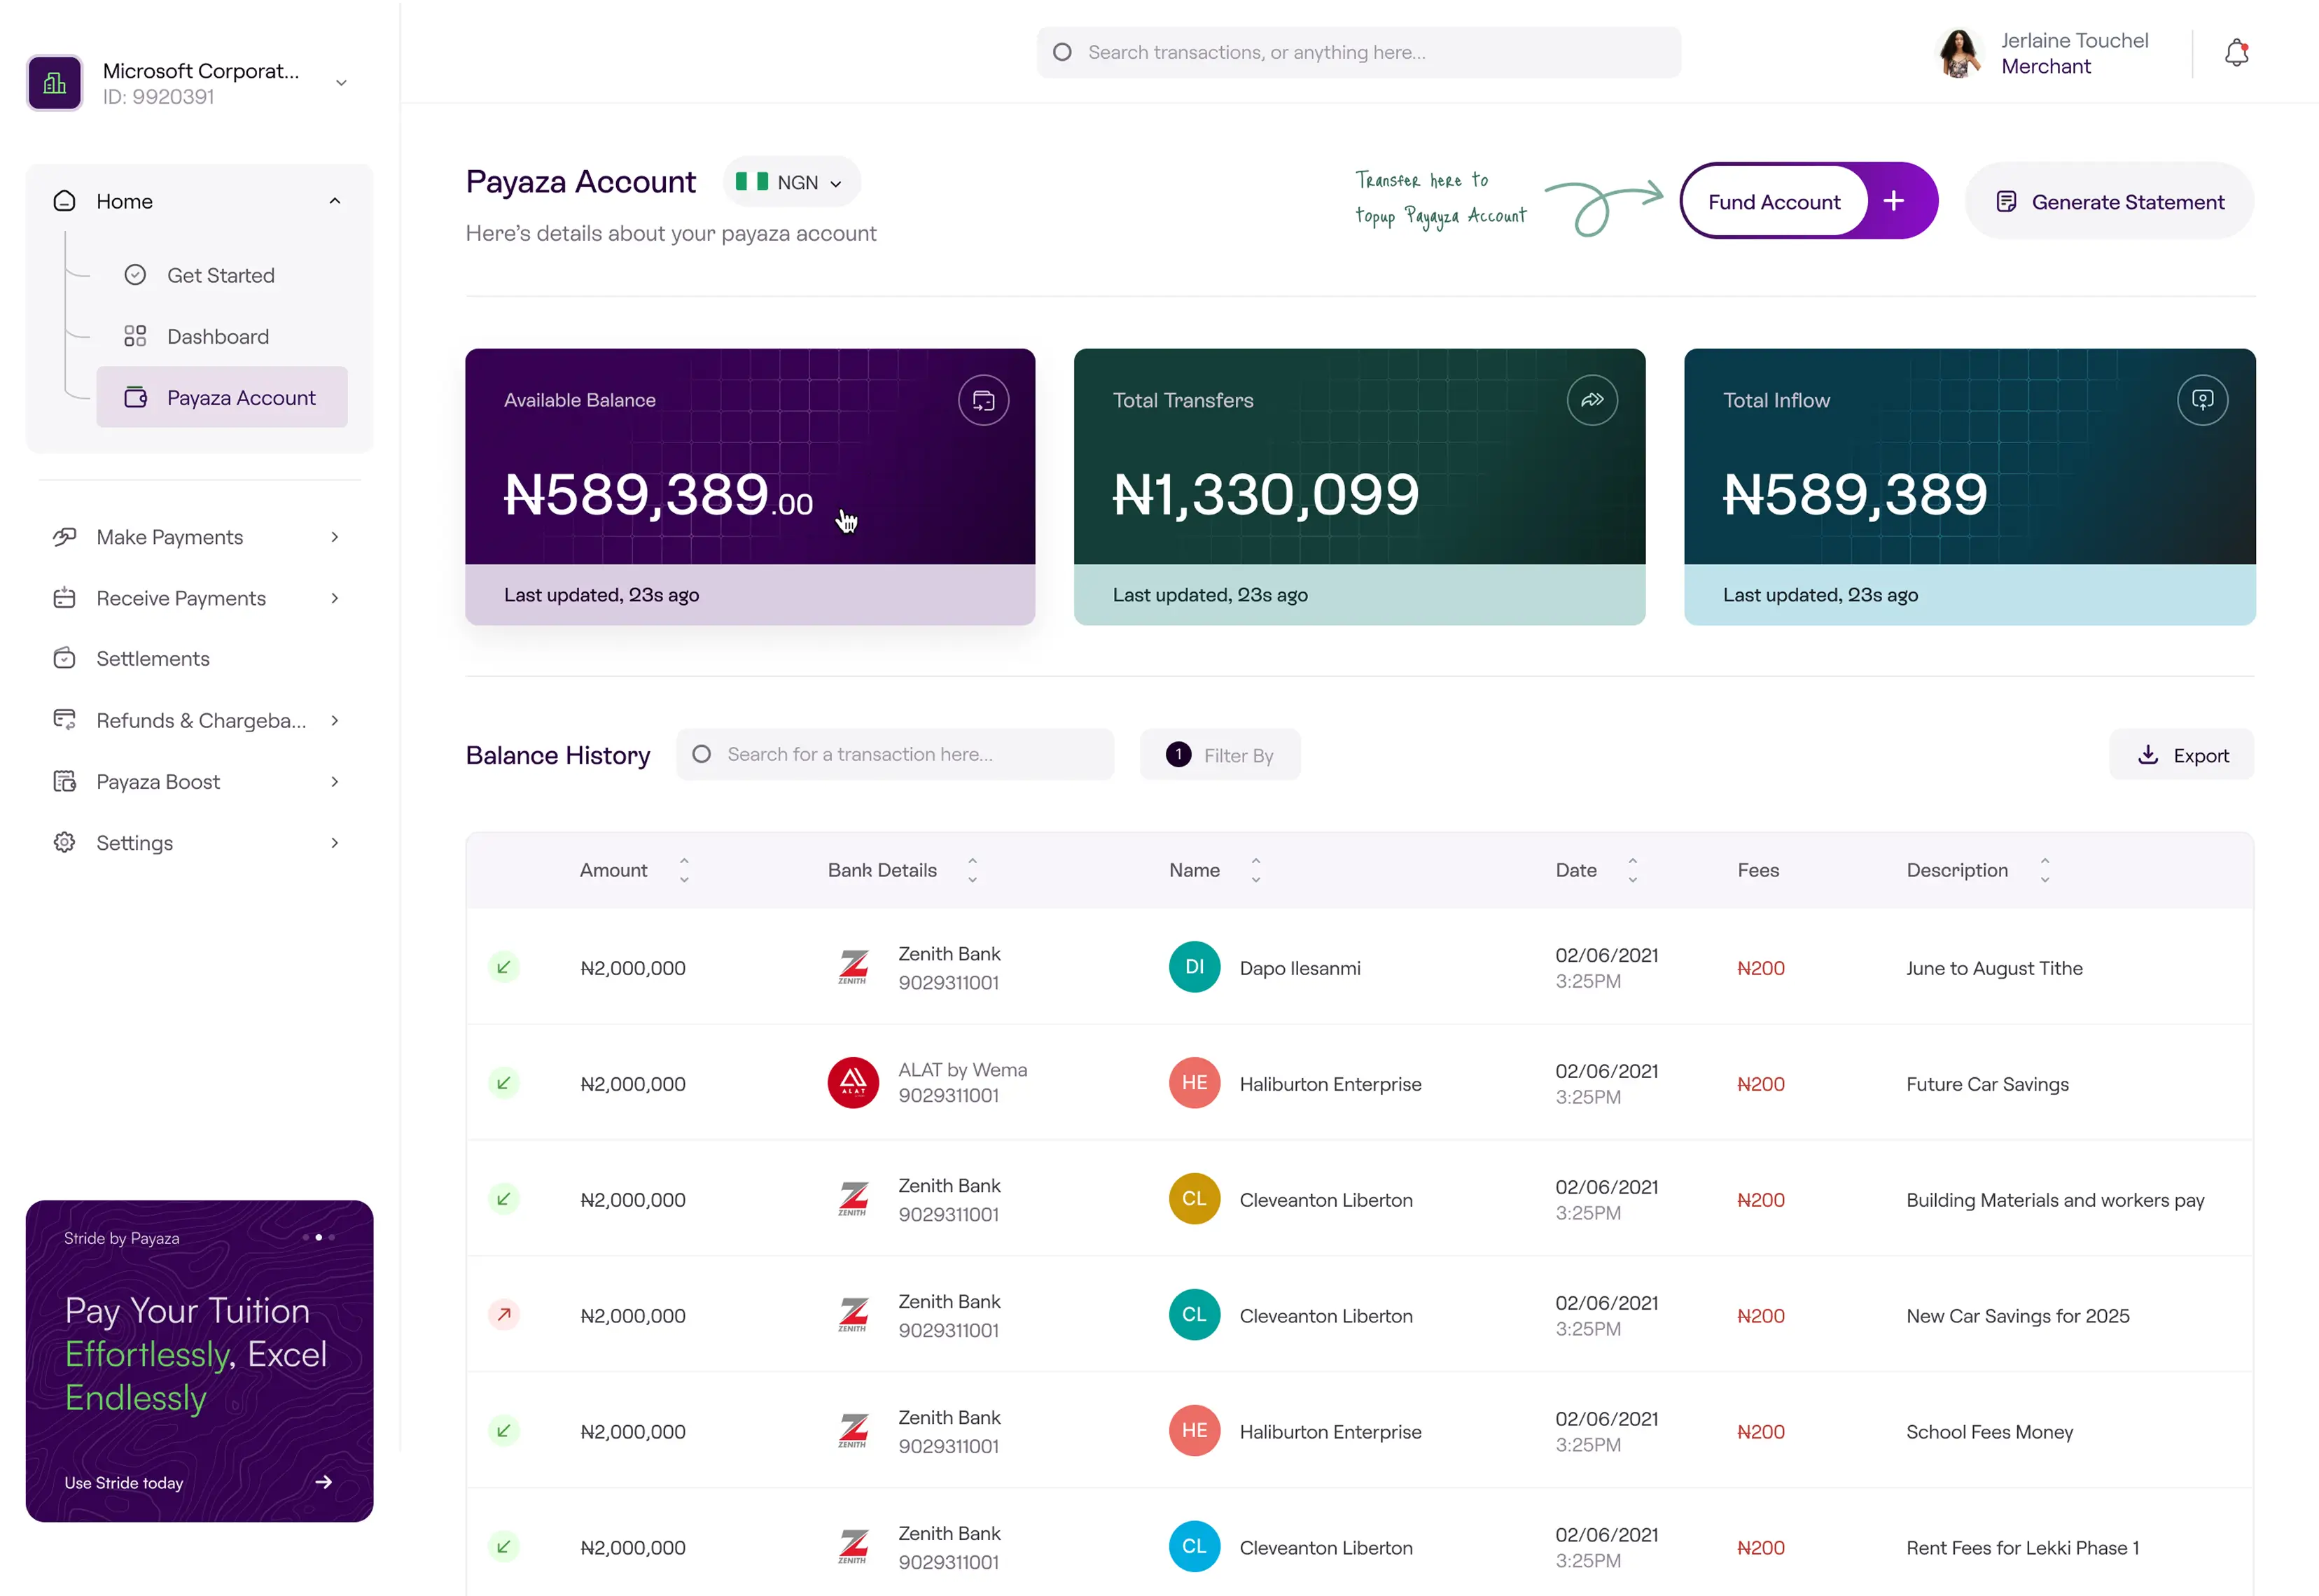
Task: Click the ₦589,389.00 available balance amount
Action: 658,495
